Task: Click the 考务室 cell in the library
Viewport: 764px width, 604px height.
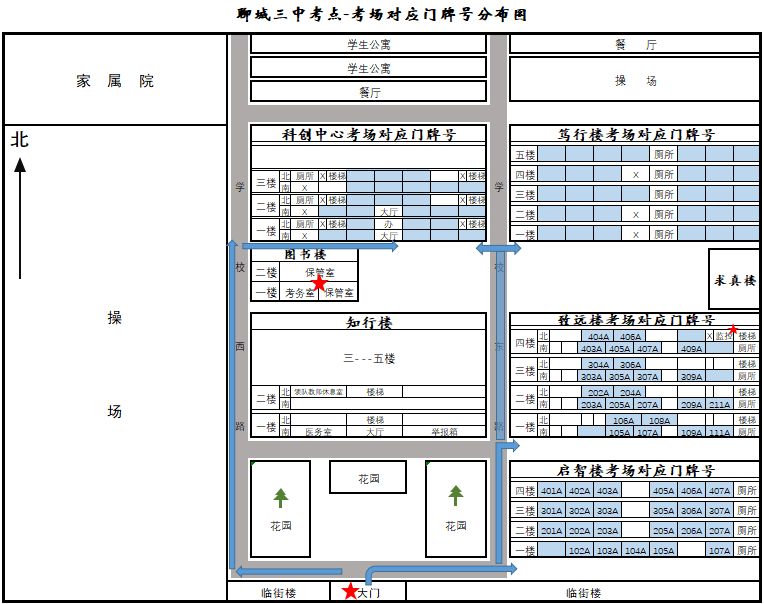Action: tap(300, 293)
